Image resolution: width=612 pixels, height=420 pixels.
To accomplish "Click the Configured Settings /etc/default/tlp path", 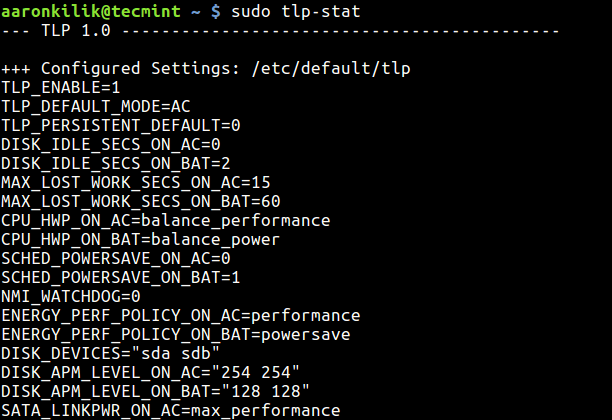I will coord(331,69).
